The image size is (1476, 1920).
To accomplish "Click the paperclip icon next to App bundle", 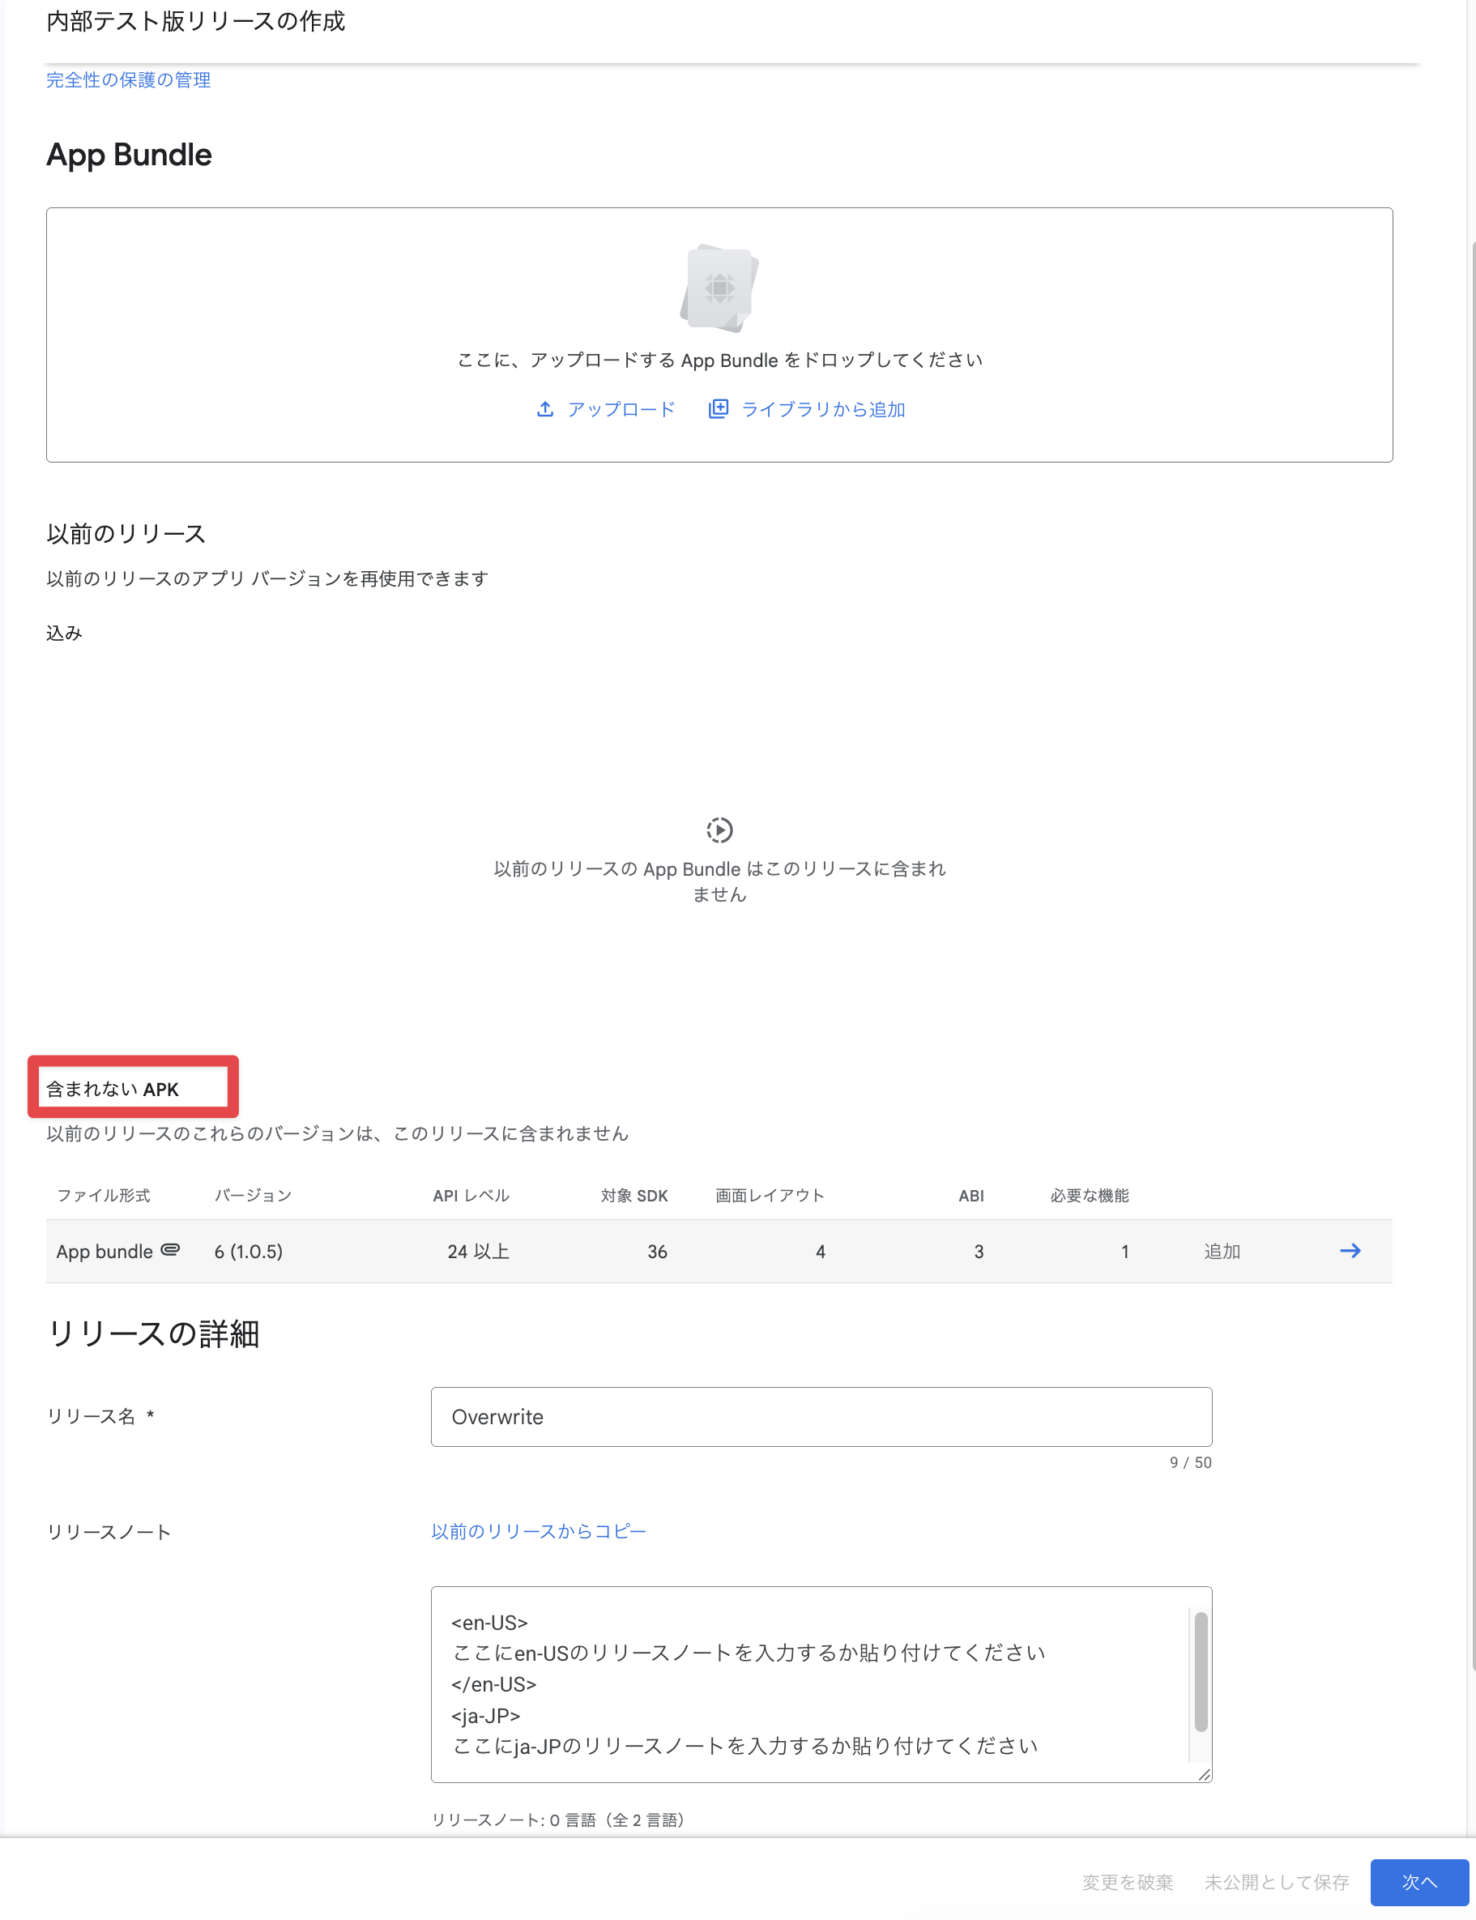I will pos(171,1250).
